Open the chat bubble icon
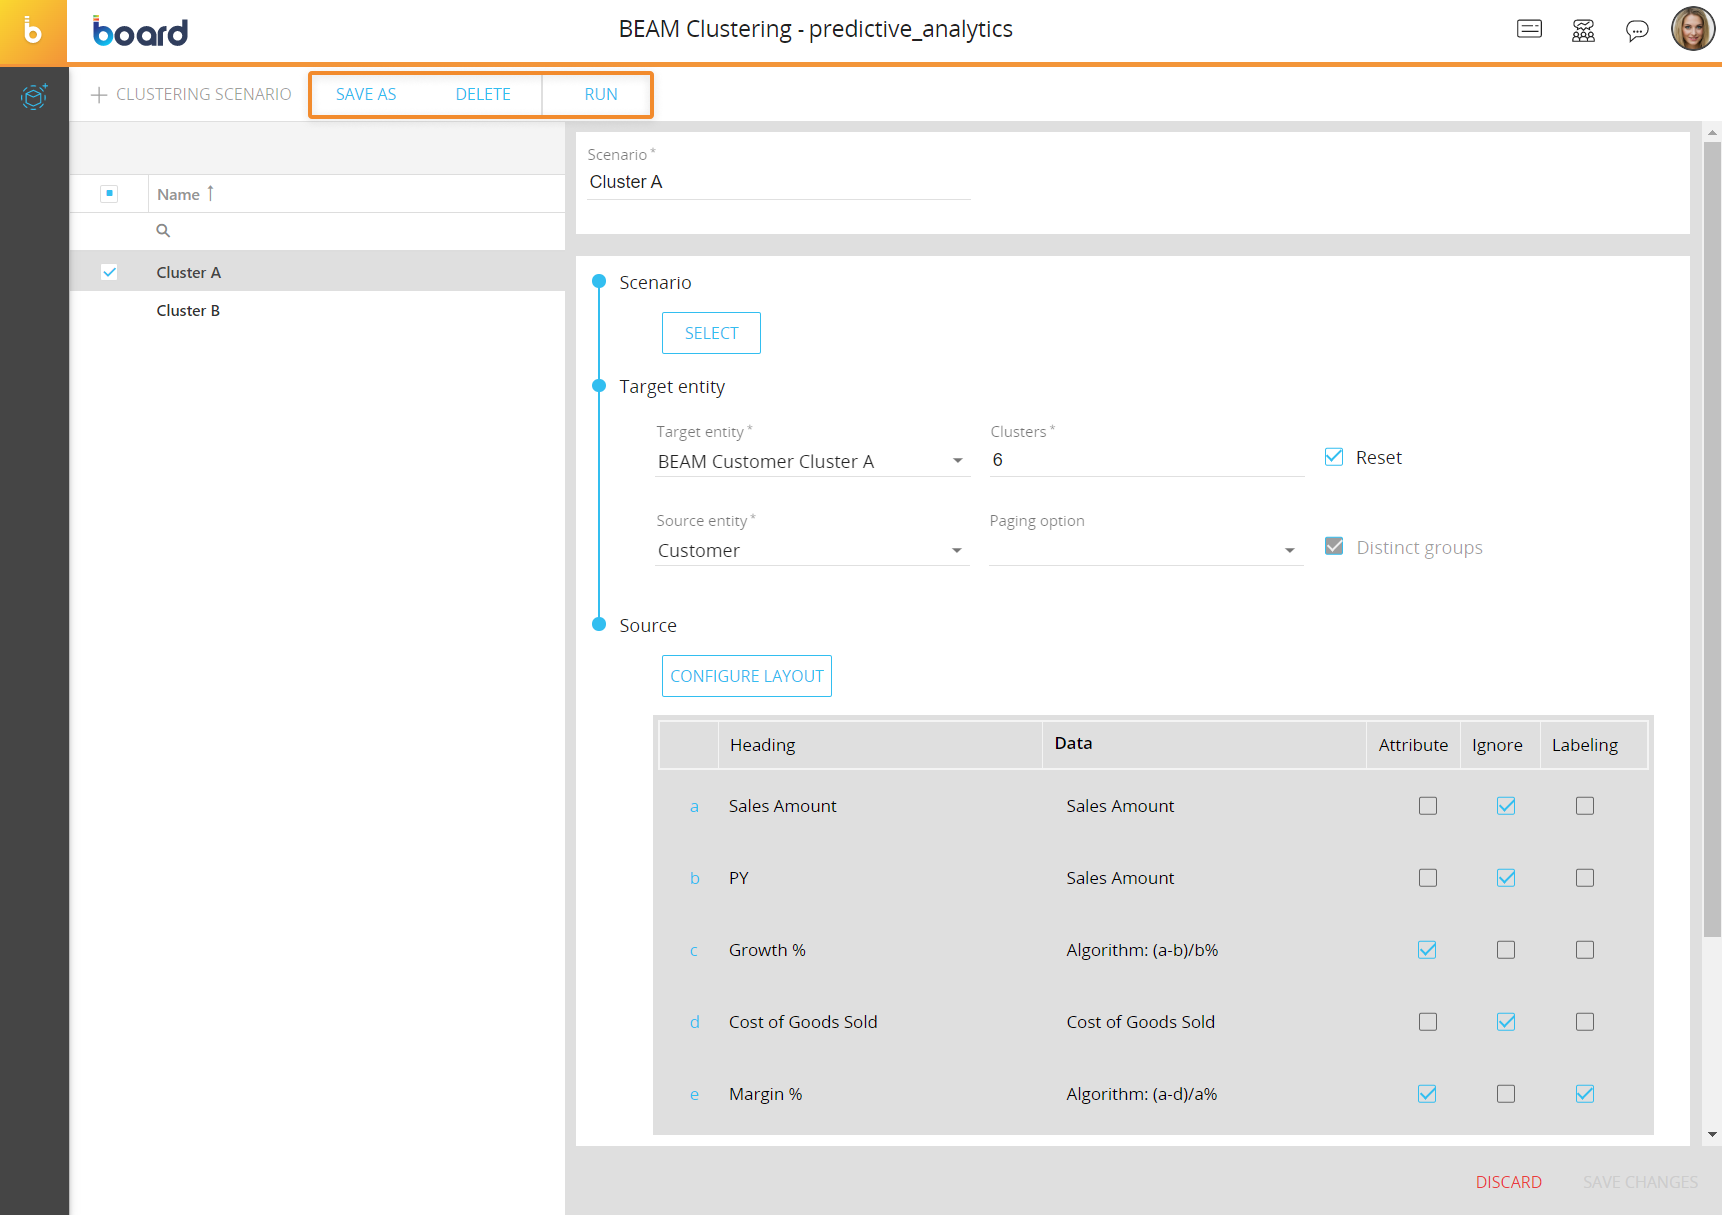The height and width of the screenshot is (1215, 1722). coord(1636,31)
